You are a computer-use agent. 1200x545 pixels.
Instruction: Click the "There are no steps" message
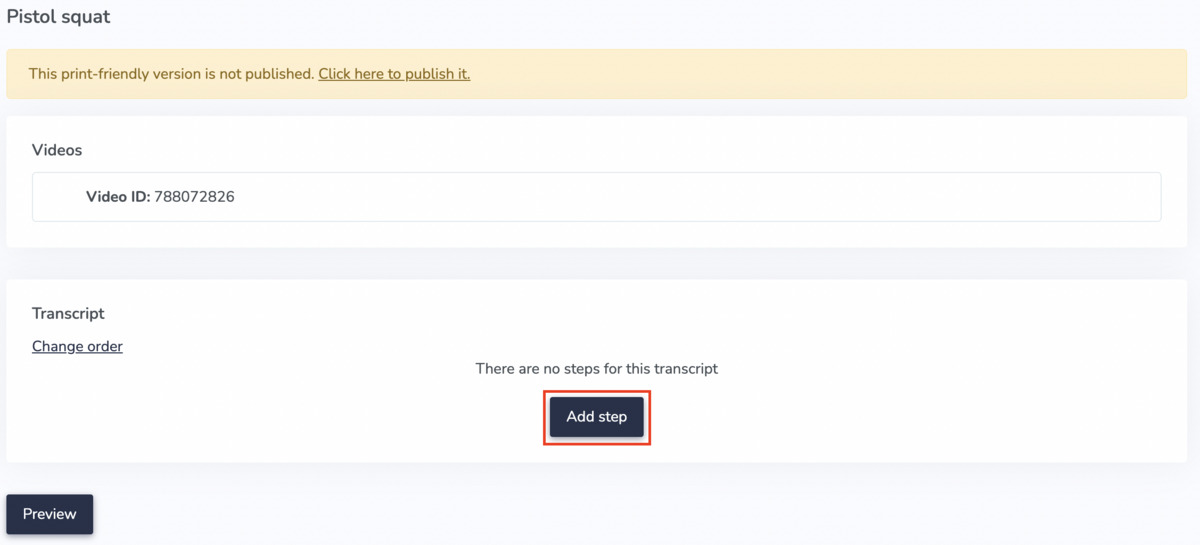[597, 368]
